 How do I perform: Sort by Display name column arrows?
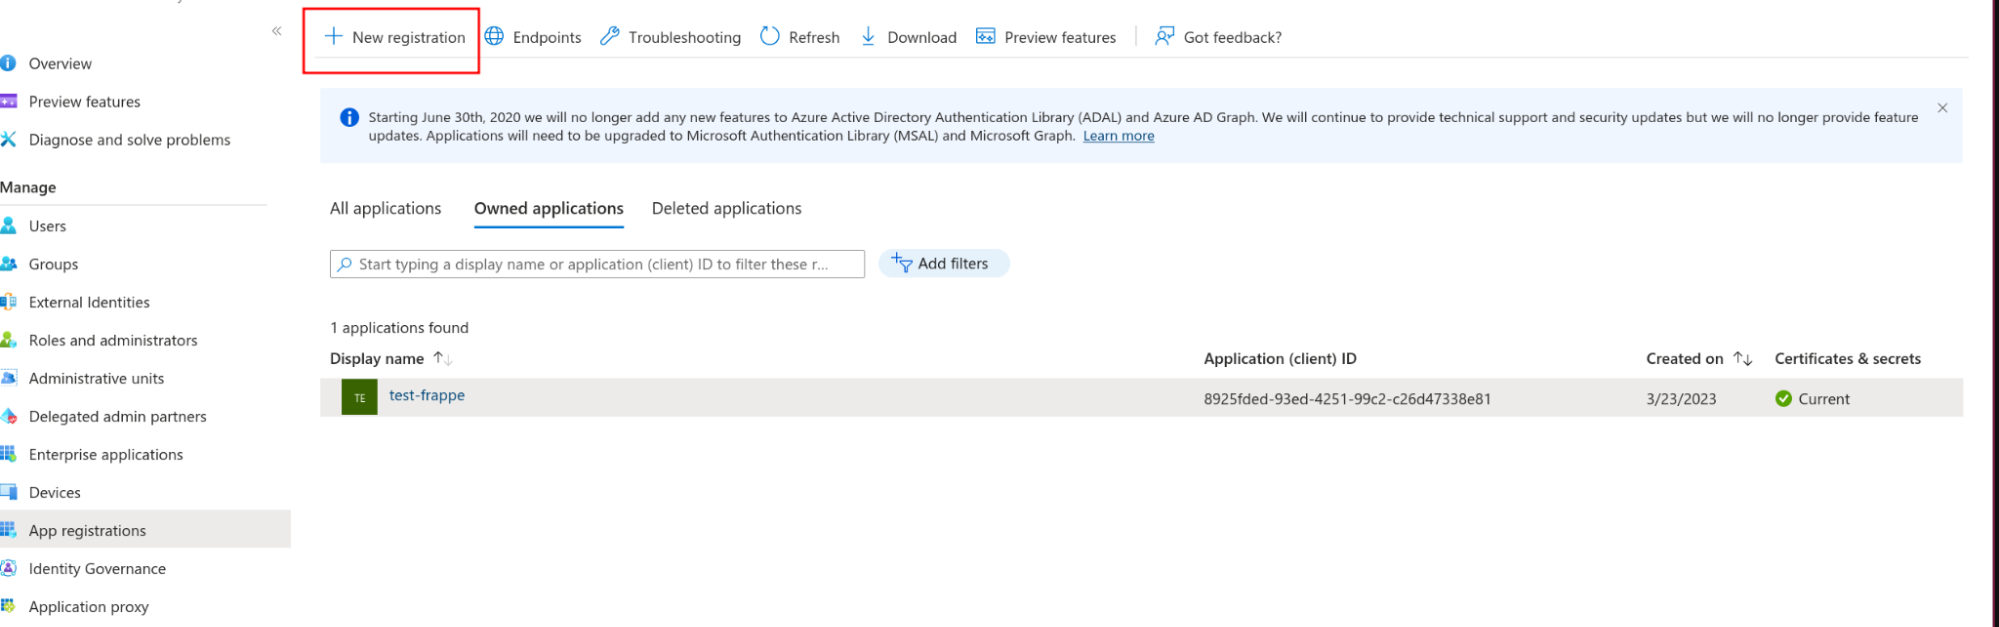442,358
